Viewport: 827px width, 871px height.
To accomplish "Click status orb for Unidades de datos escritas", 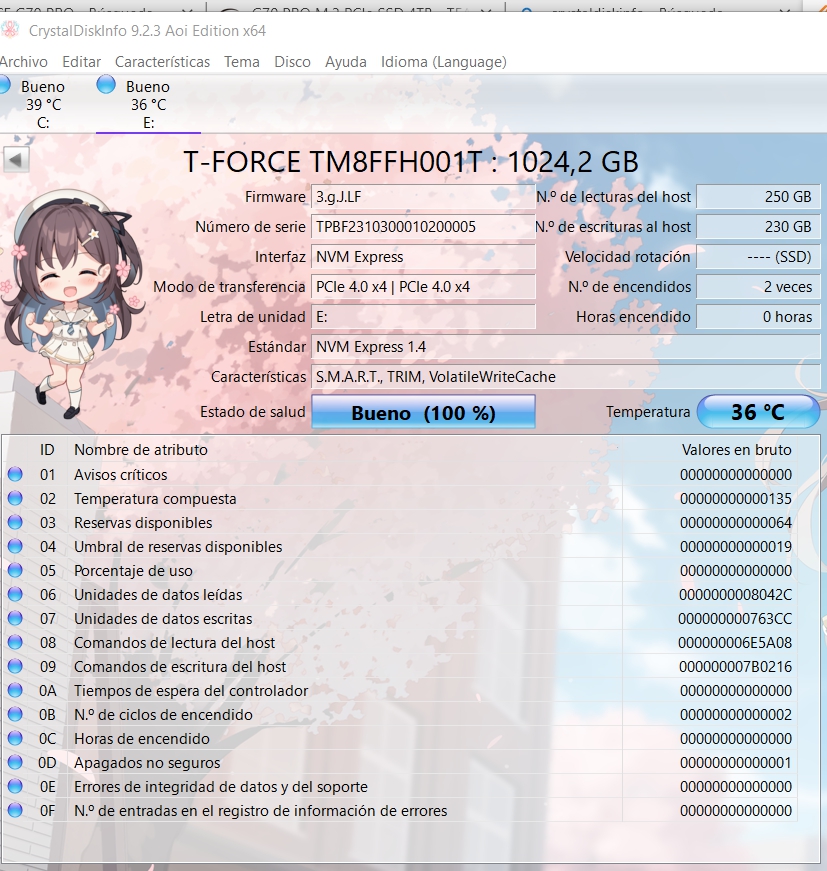I will 15,618.
